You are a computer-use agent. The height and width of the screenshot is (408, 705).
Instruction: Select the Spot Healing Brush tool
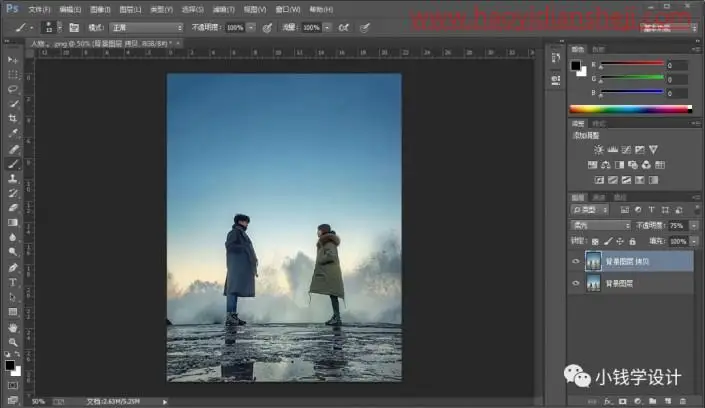[13, 149]
